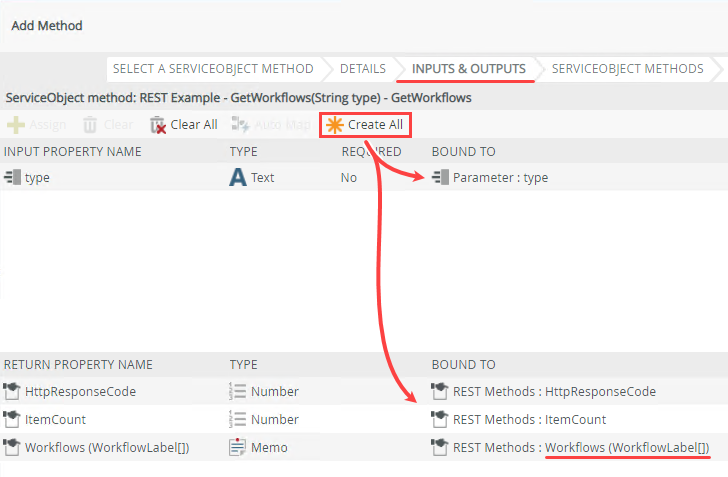Click the Clear trash icon

(90, 125)
